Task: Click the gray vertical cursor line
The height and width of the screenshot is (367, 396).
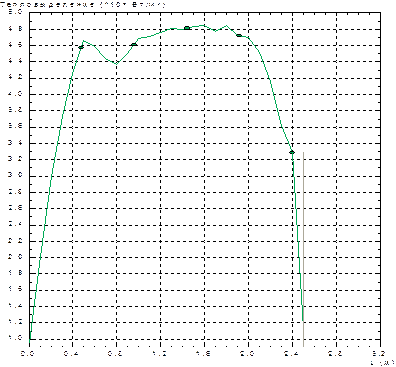Action: tap(303, 249)
